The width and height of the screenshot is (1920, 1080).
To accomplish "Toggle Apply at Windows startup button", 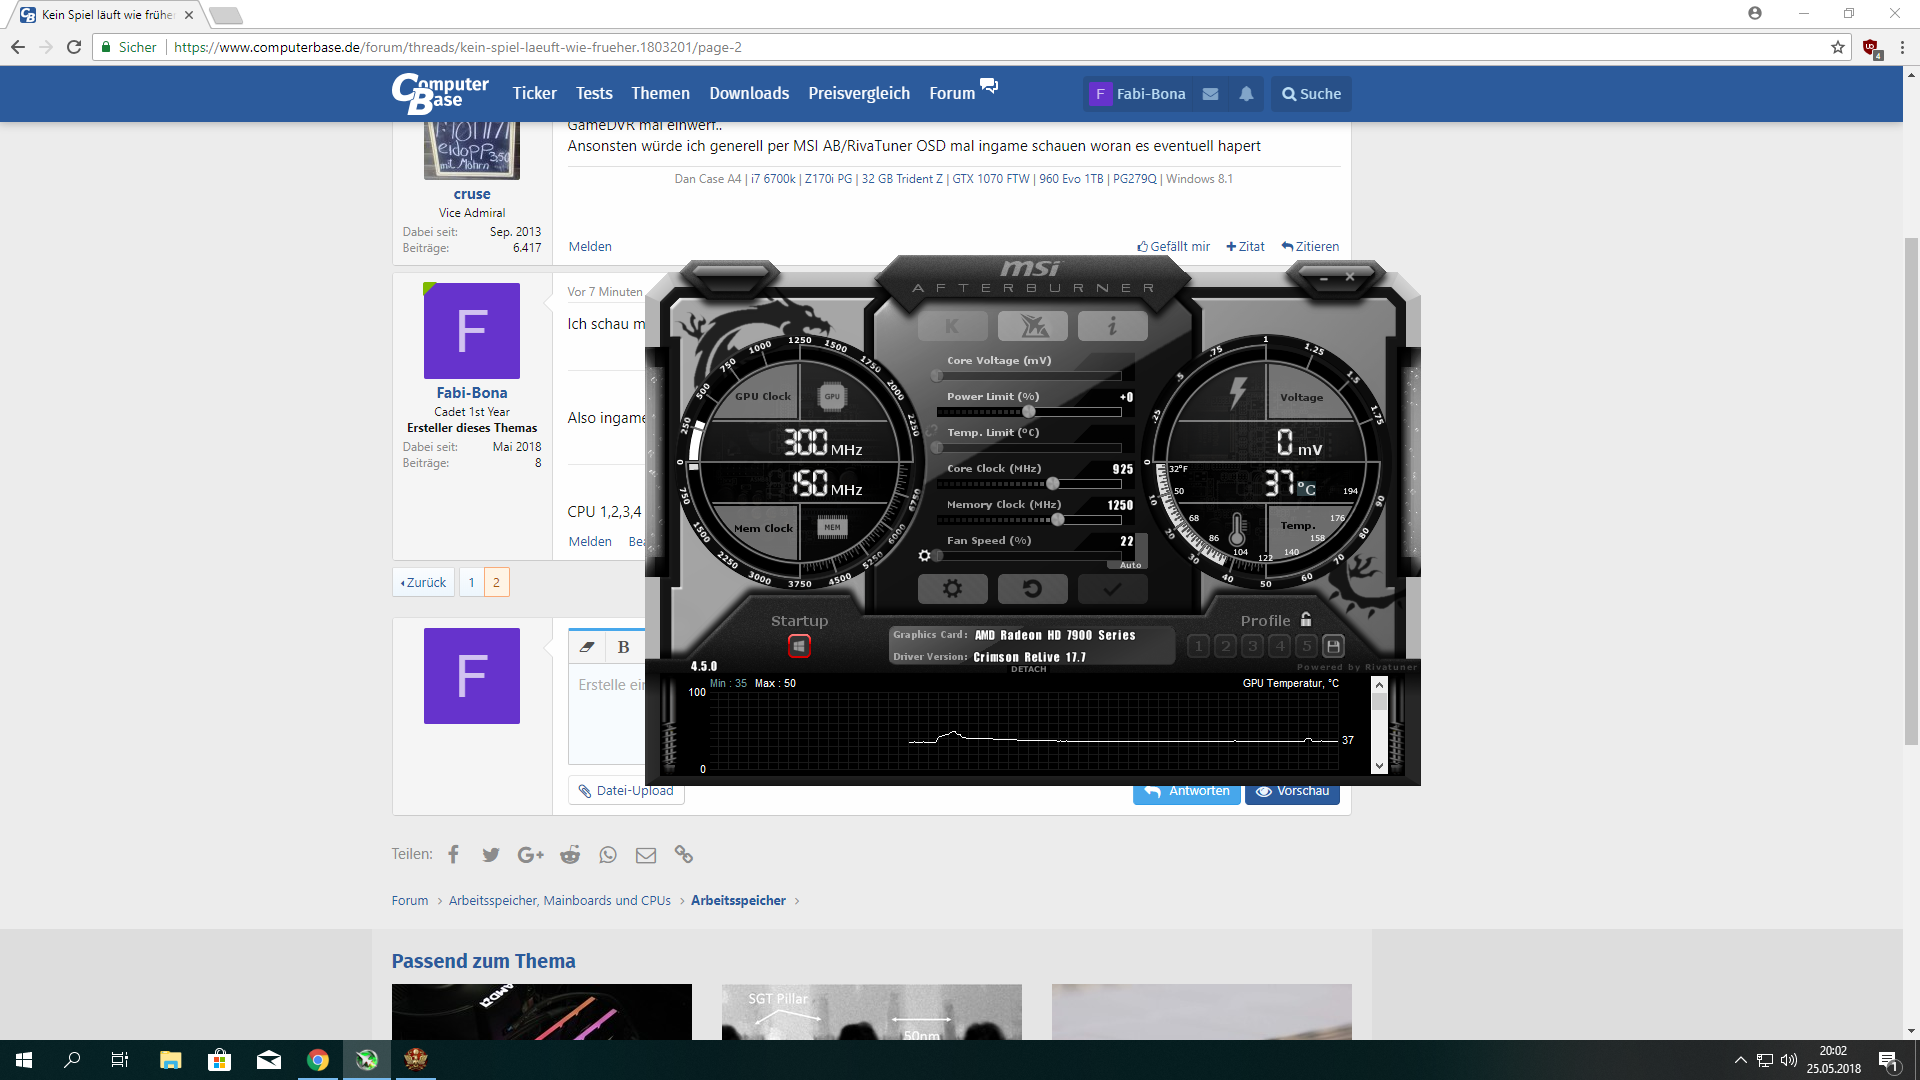I will pos(799,646).
